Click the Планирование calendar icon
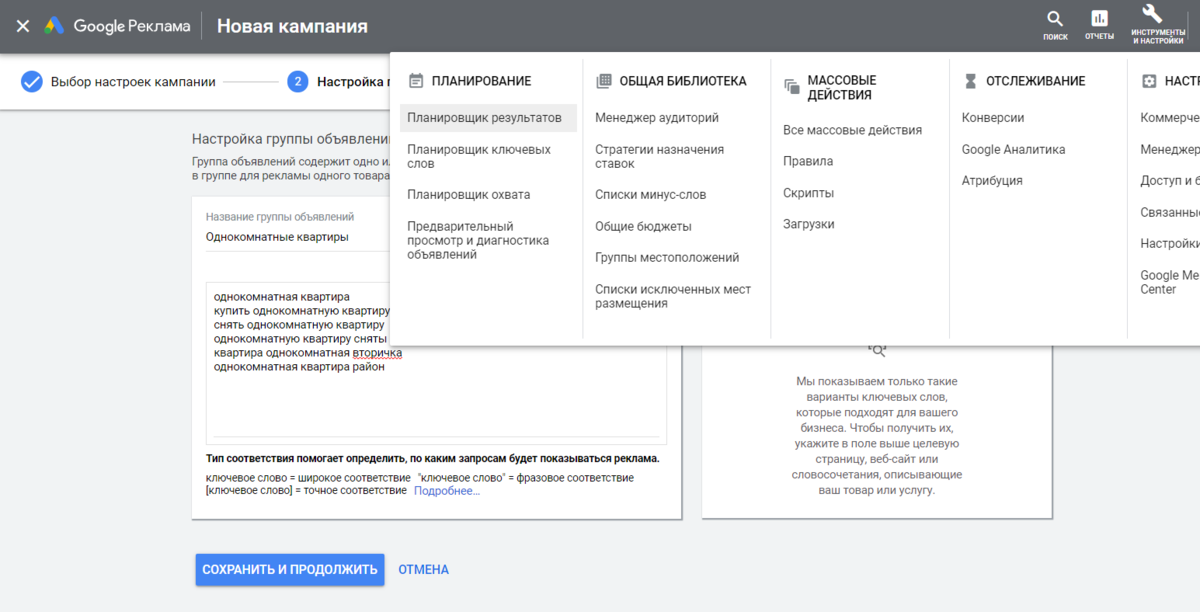The height and width of the screenshot is (612, 1200). click(415, 81)
